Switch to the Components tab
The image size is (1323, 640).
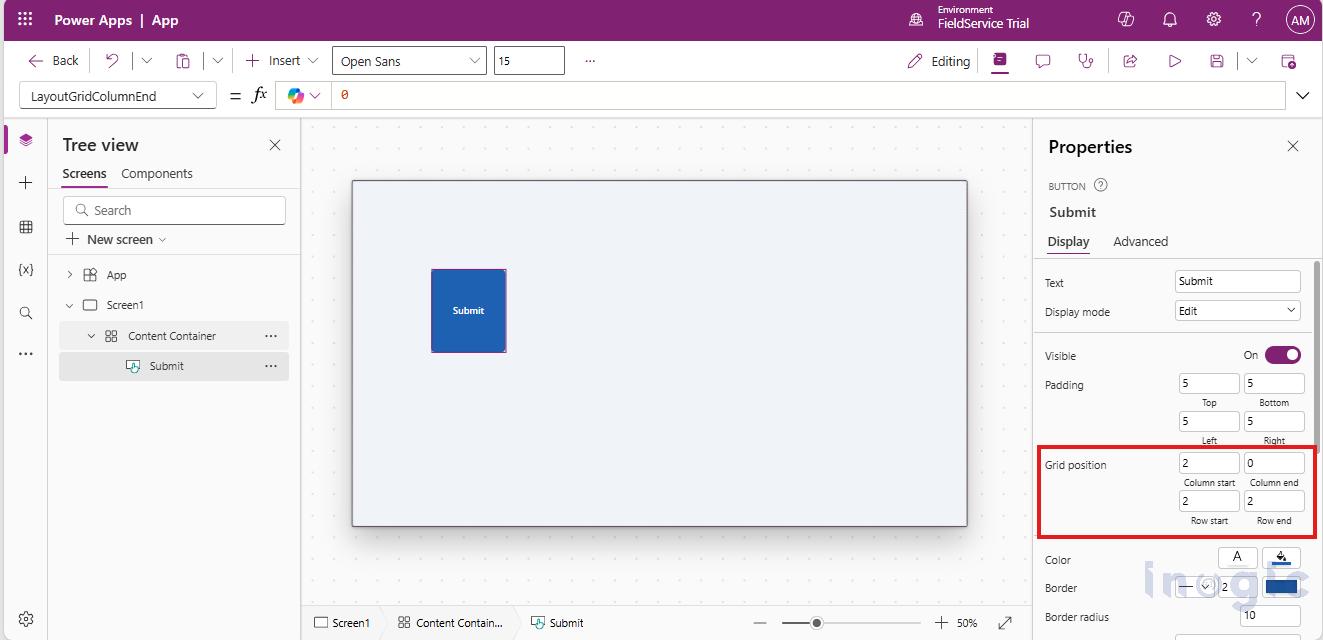click(x=156, y=173)
